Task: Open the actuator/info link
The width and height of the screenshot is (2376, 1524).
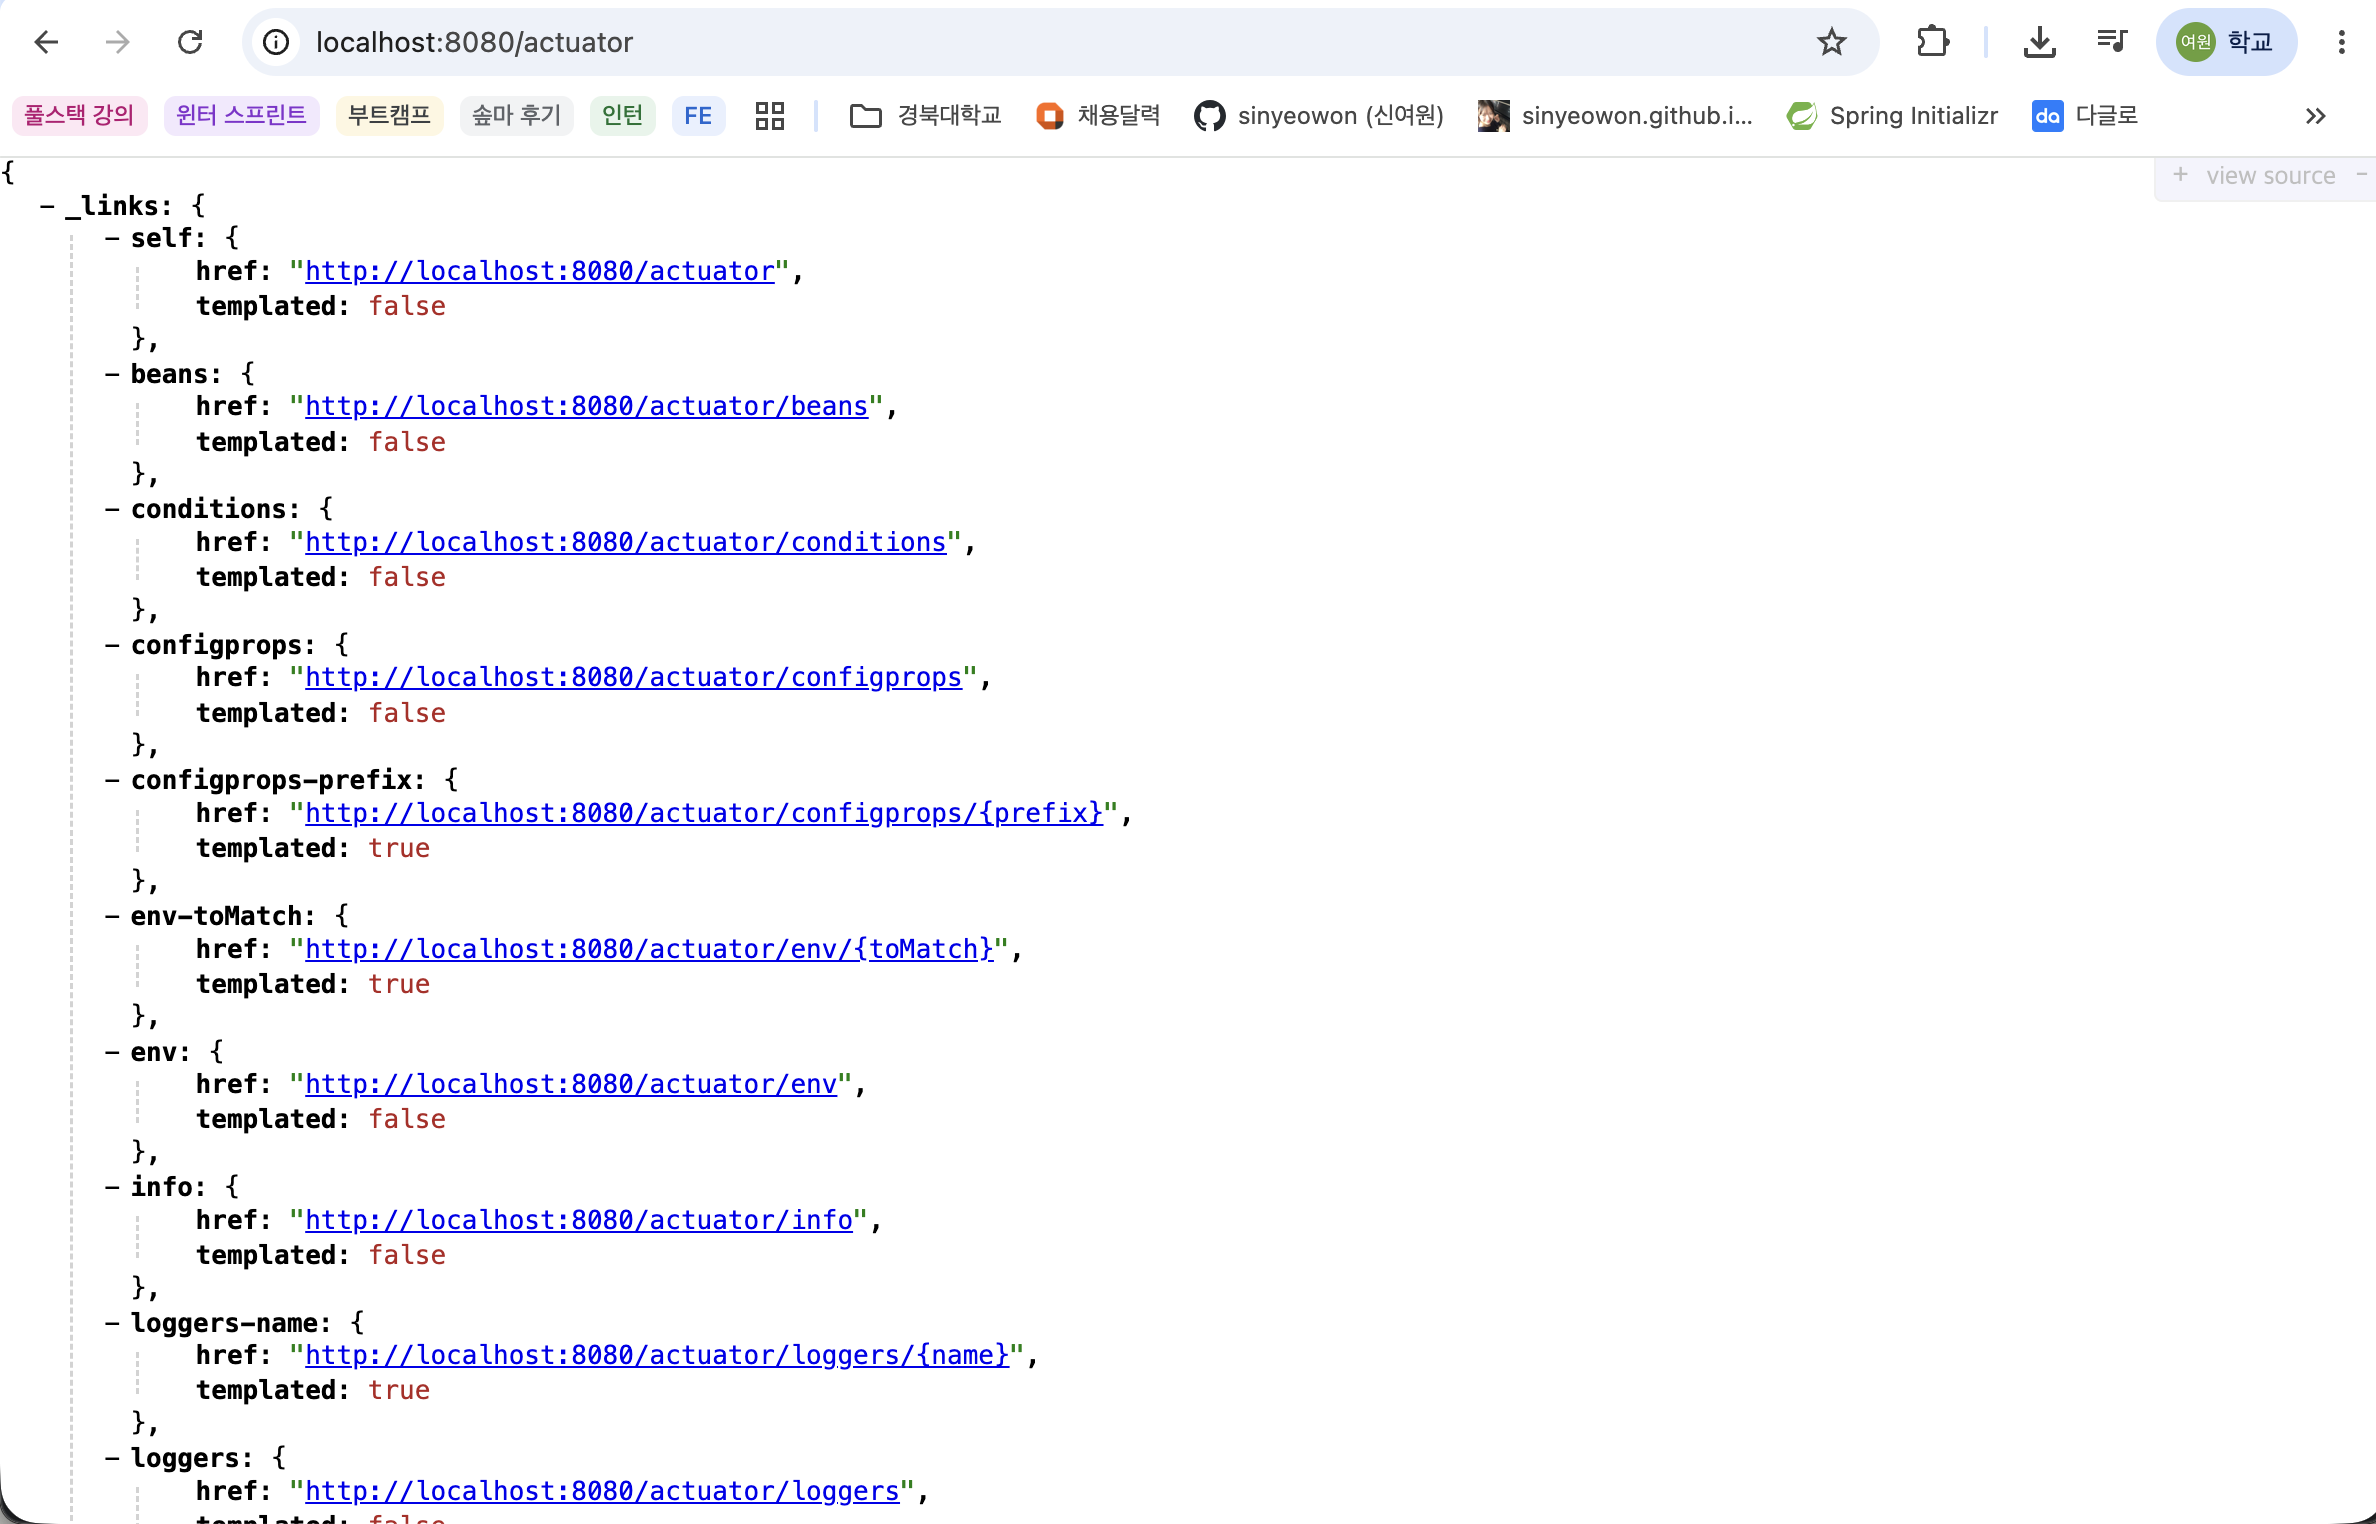Action: [579, 1220]
